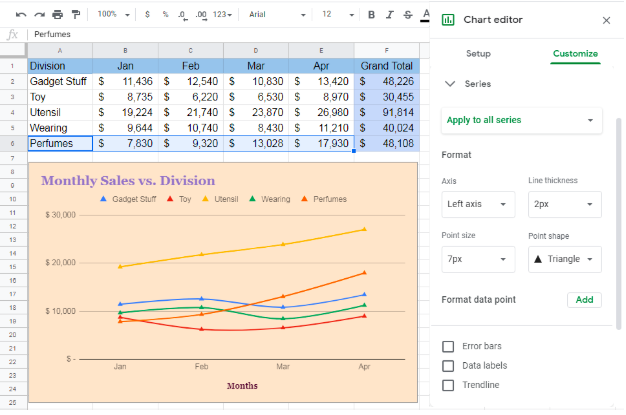Select the Wearing cell
This screenshot has height=415, width=626.
pyautogui.click(x=60, y=128)
